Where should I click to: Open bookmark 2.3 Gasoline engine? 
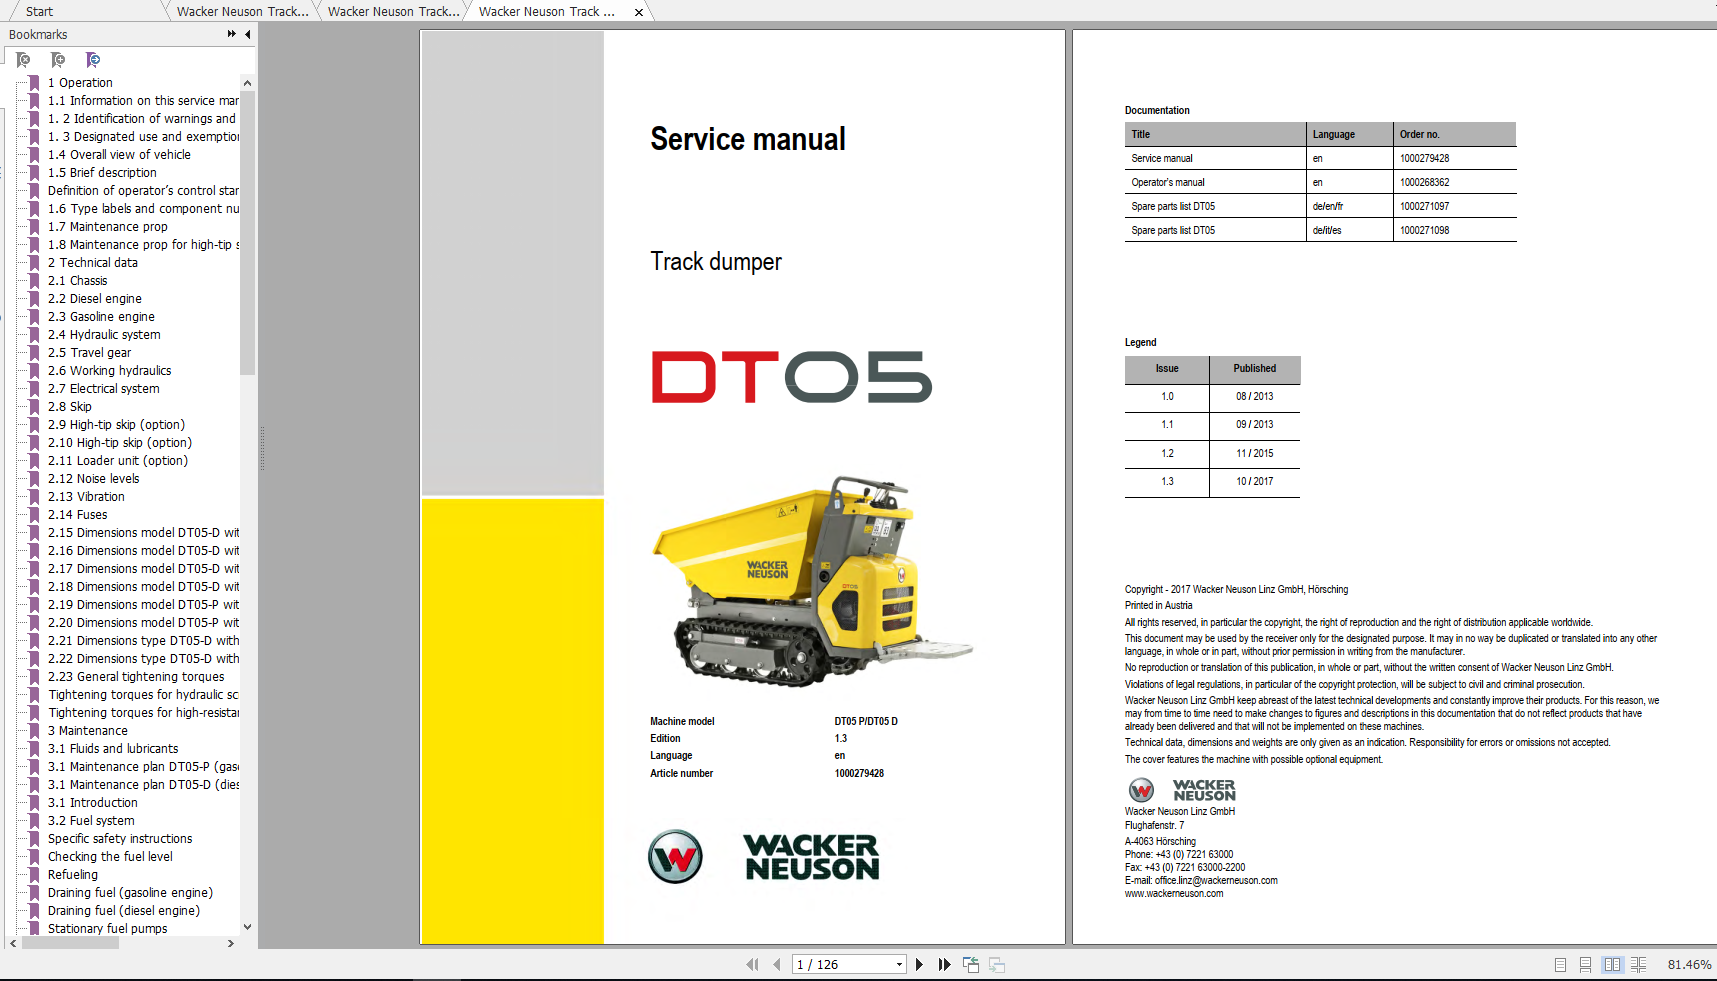[x=101, y=317]
